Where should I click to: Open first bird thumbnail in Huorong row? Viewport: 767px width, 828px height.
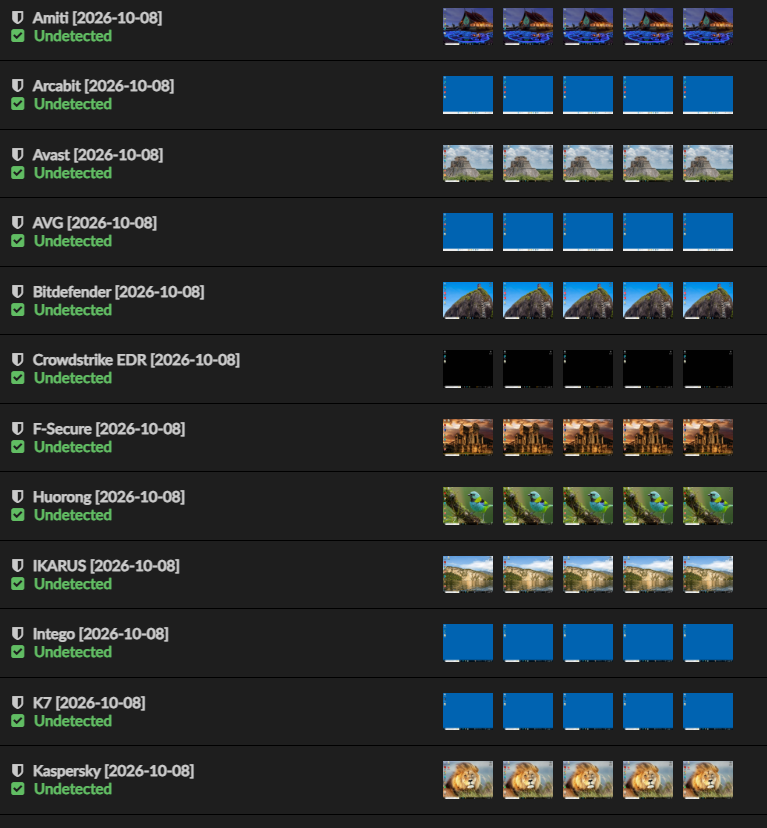pyautogui.click(x=468, y=506)
